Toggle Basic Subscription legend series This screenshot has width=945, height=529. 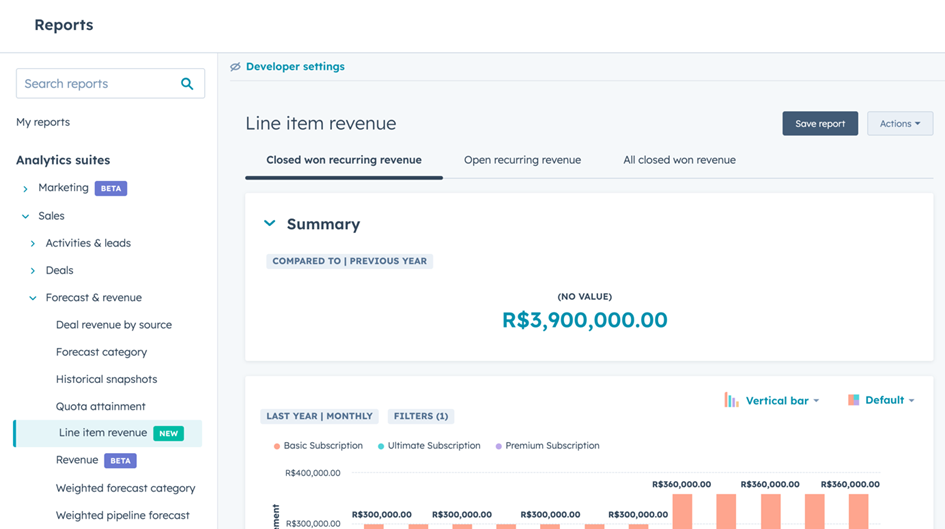[x=318, y=446]
